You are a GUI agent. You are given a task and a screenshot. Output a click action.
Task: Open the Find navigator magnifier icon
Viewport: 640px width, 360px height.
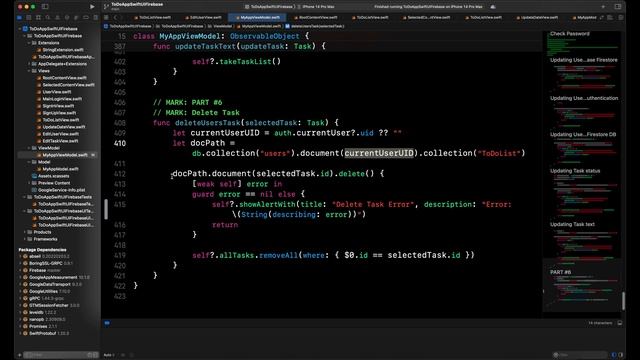pyautogui.click(x=48, y=18)
